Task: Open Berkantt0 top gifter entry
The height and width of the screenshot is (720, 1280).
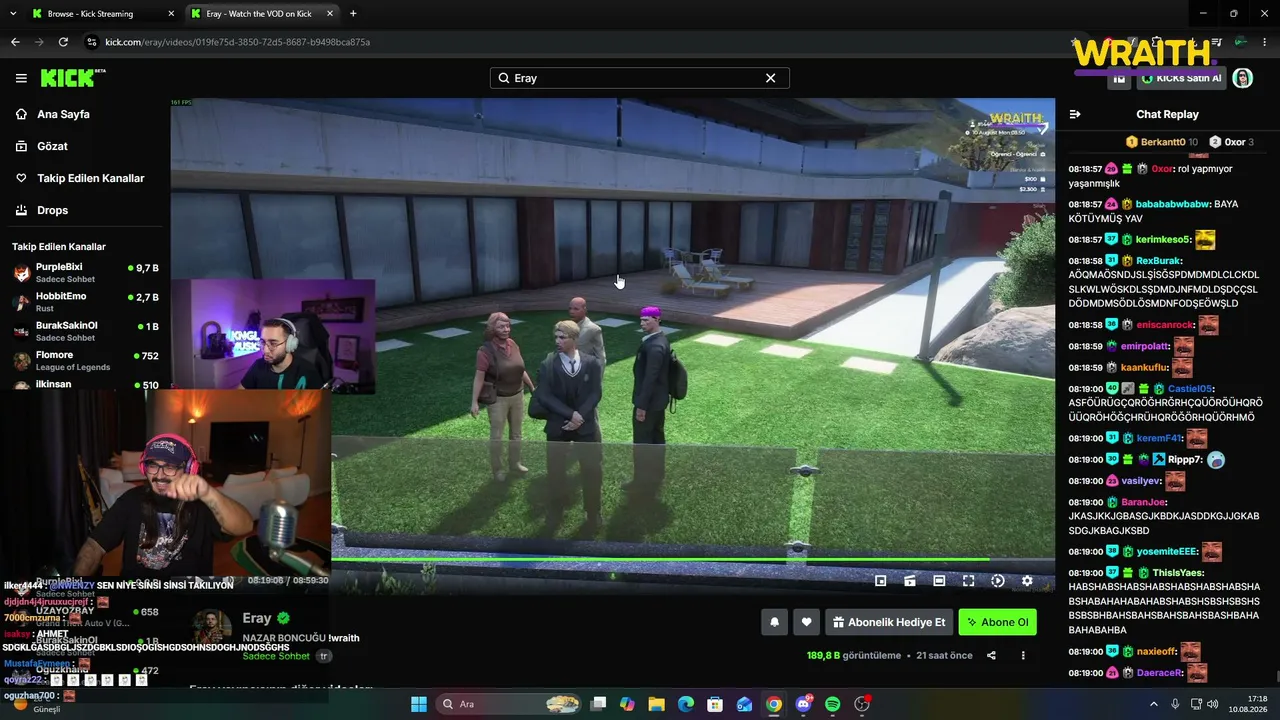Action: pyautogui.click(x=1162, y=142)
